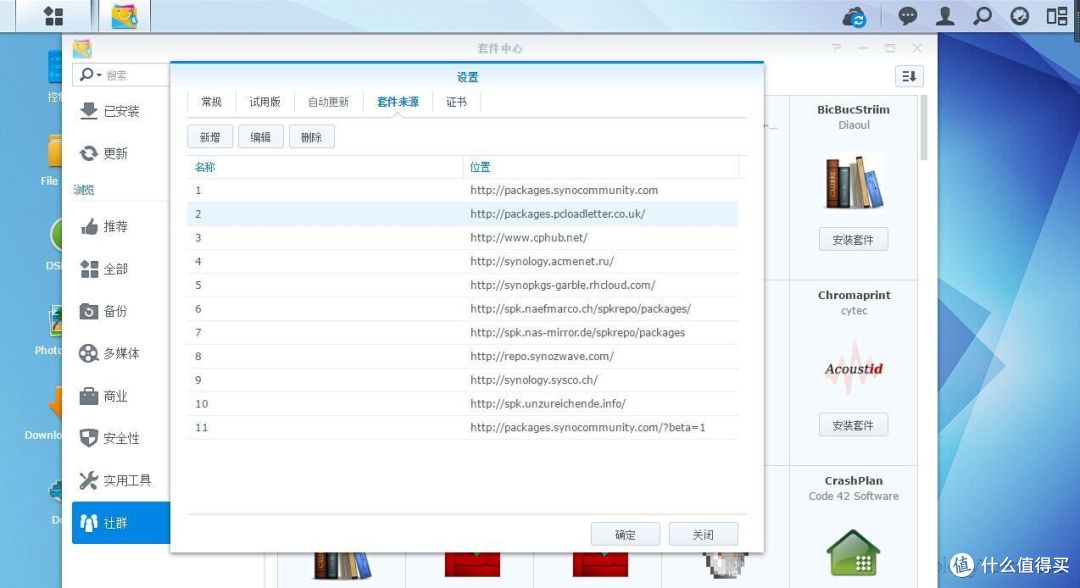Switch to the Package Sources tab

(x=397, y=102)
